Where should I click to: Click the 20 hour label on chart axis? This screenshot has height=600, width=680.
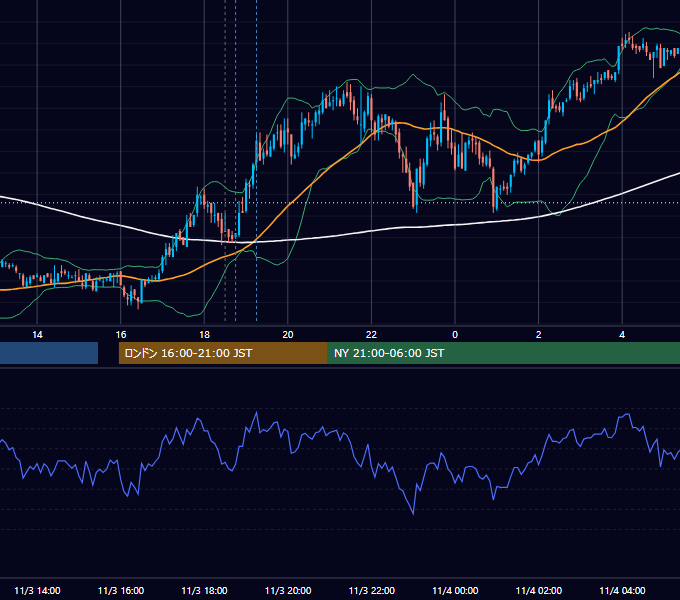[288, 335]
